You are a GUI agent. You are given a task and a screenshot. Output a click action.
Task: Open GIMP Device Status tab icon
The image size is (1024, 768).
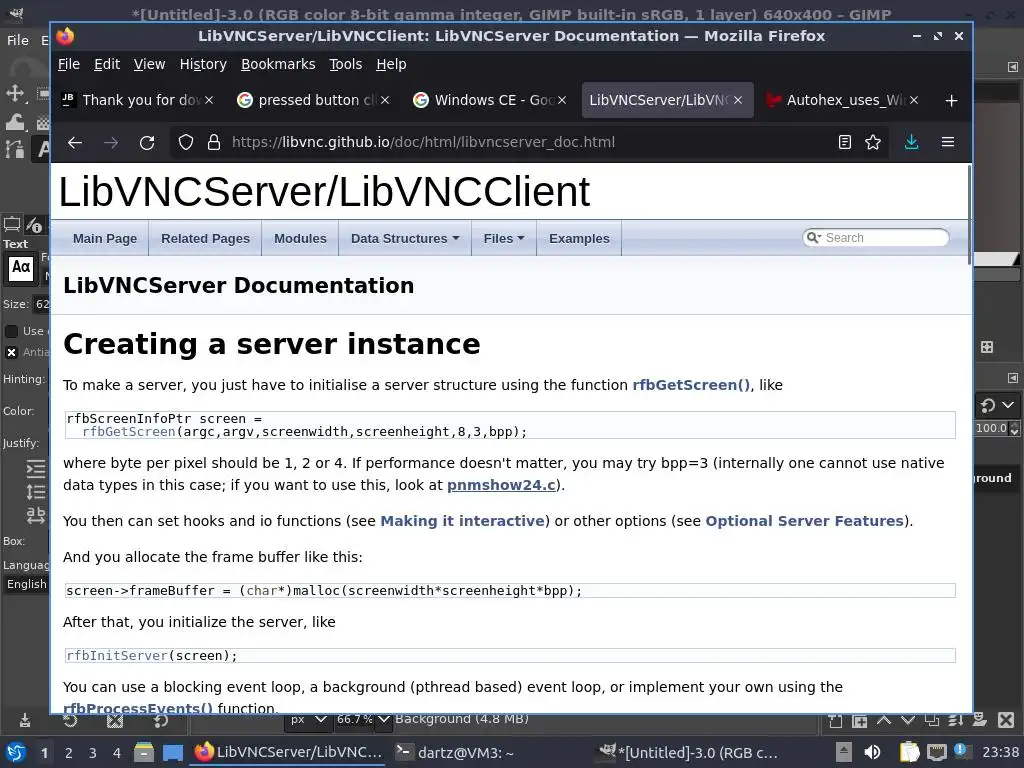point(34,225)
